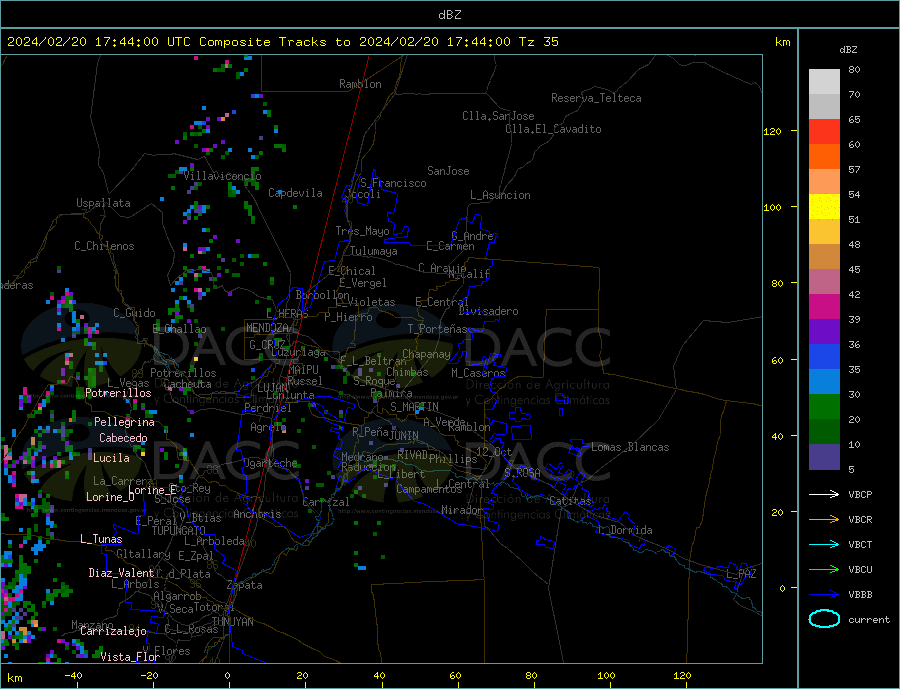This screenshot has width=900, height=689.
Task: Click the L_Tunas label
Action: click(101, 539)
